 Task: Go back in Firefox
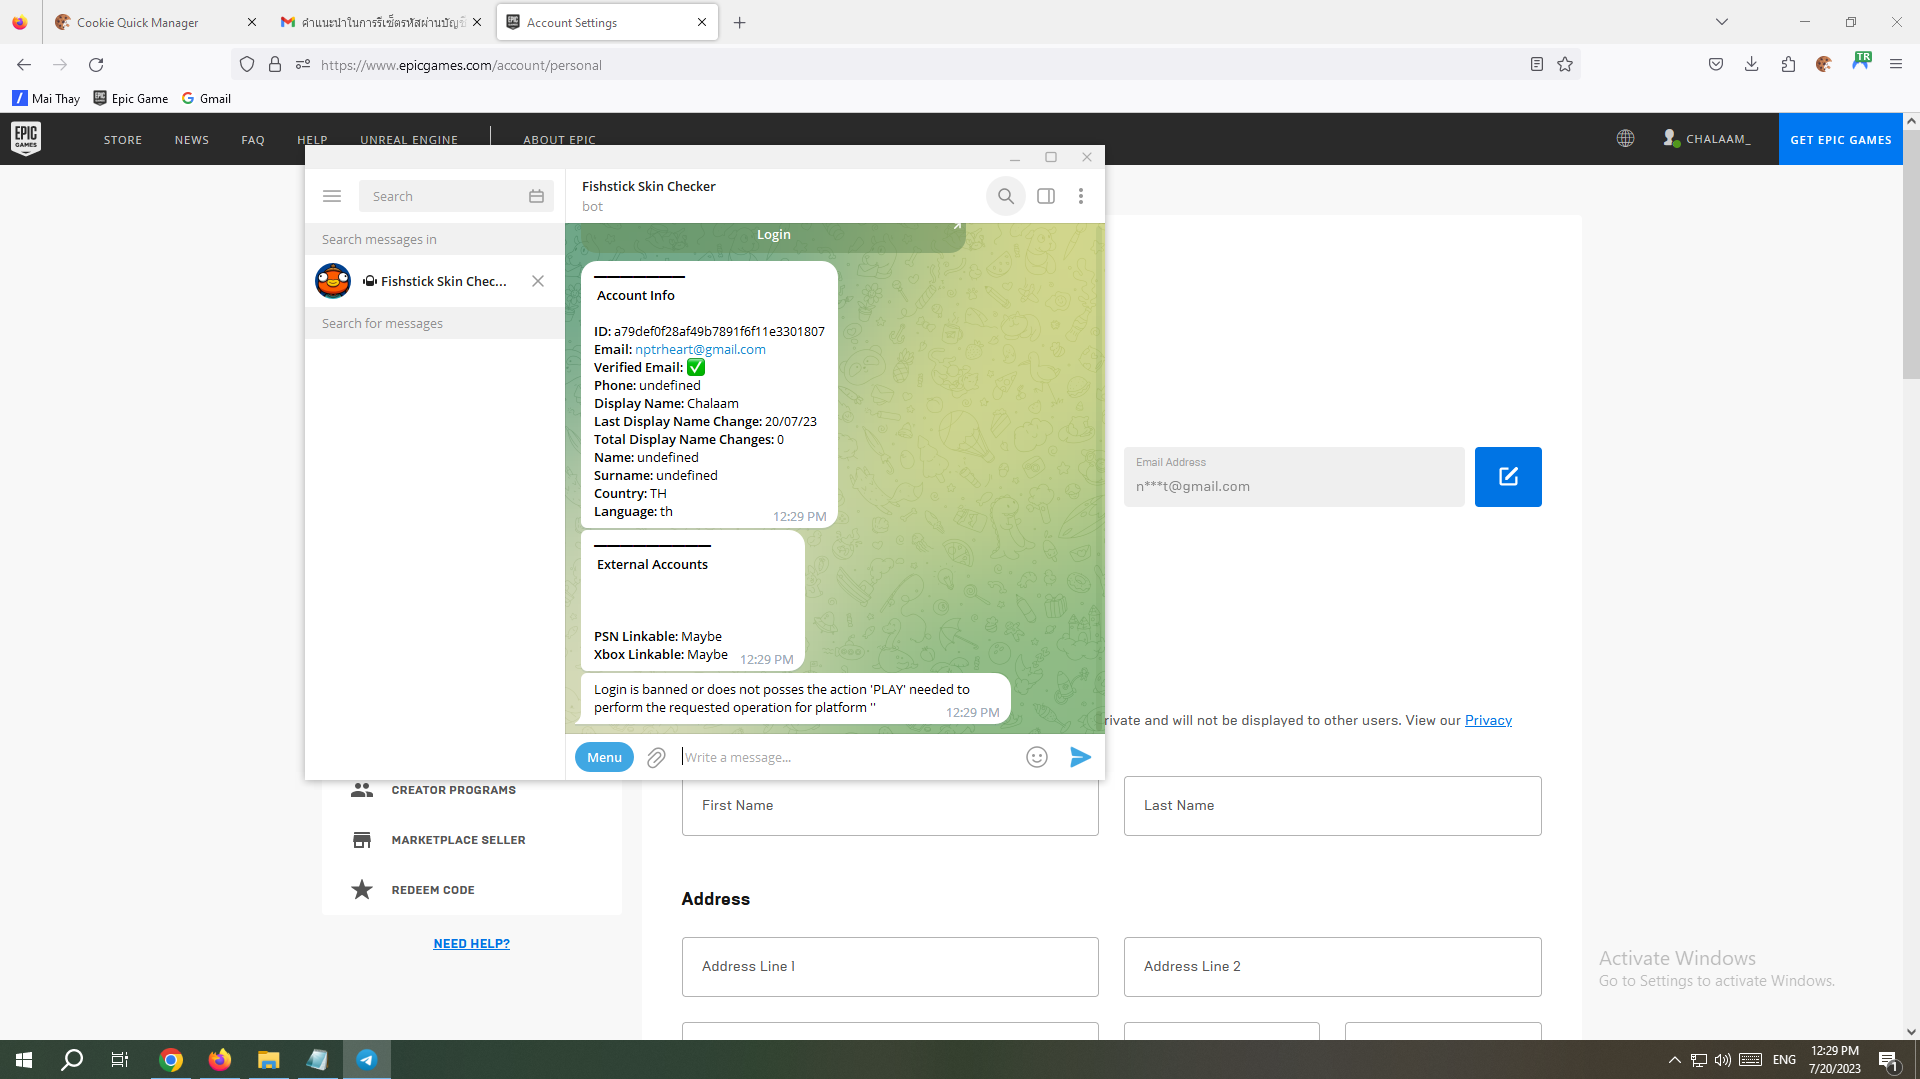[24, 65]
